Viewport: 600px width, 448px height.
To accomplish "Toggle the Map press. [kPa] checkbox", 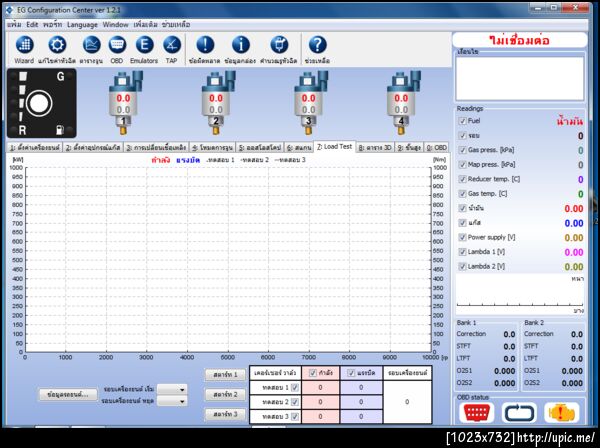I will 462,165.
